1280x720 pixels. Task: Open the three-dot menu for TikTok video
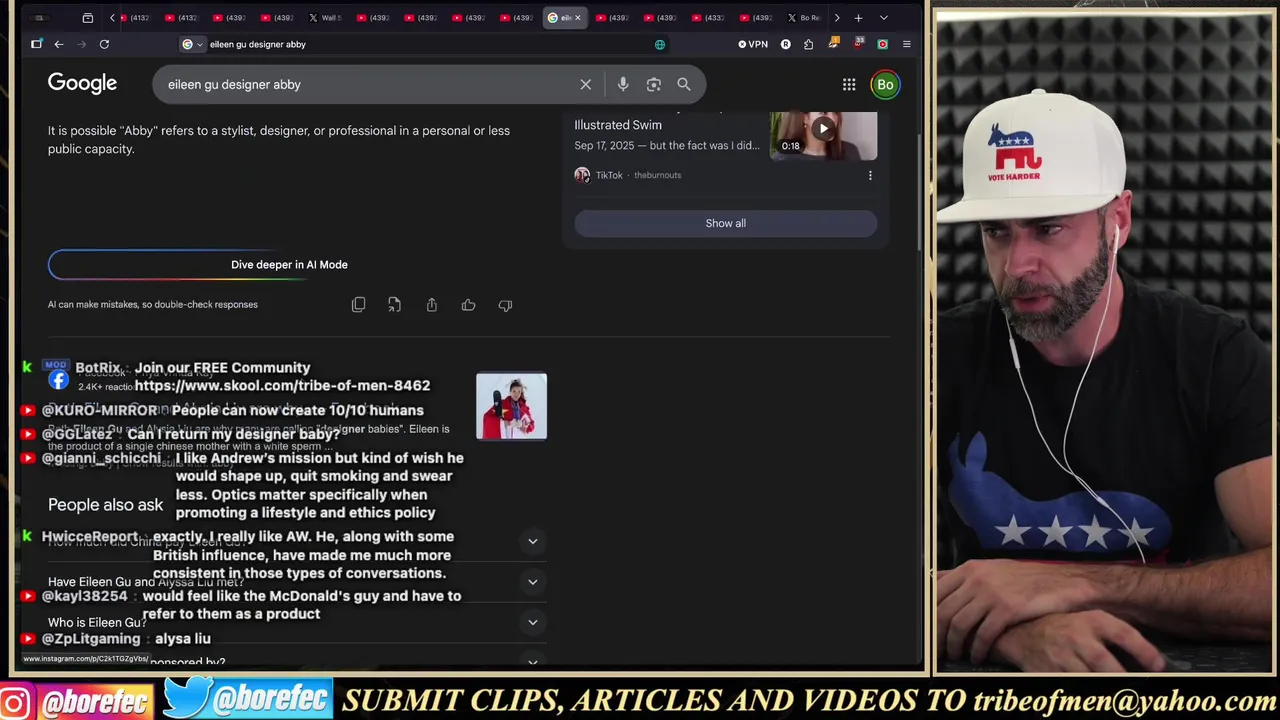click(870, 175)
